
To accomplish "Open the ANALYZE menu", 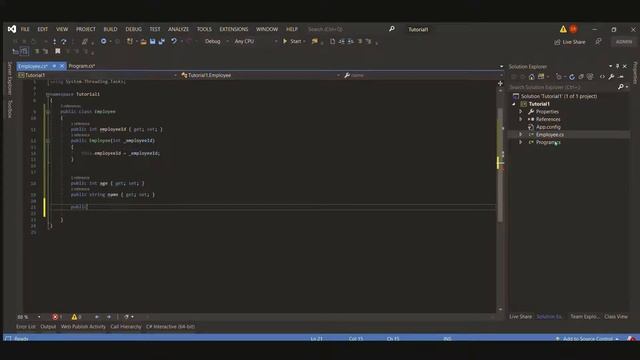I will coord(178,29).
